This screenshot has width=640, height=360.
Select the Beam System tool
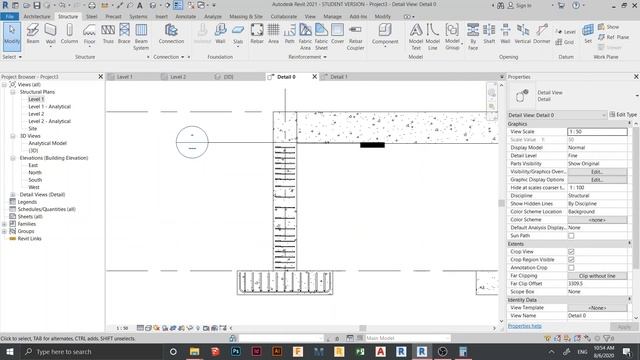[x=141, y=37]
